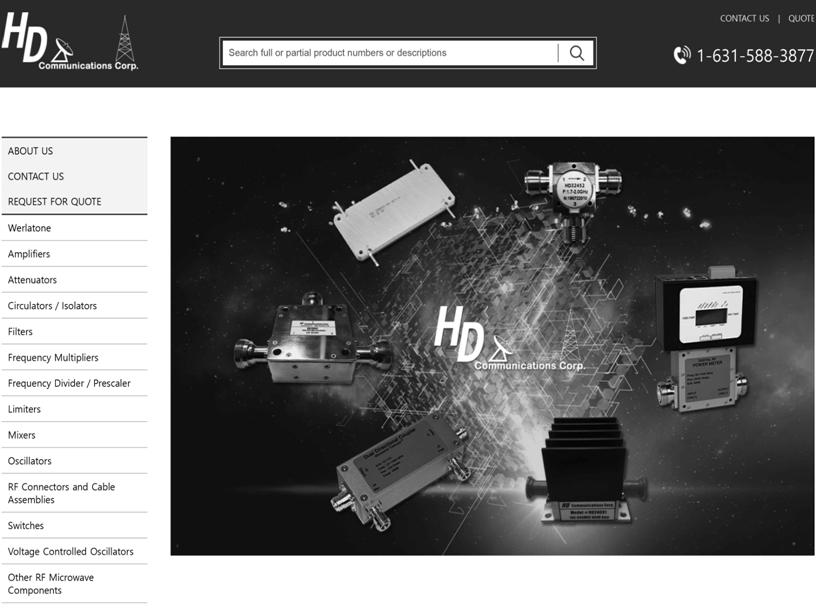Open the Limiters category
816x612 pixels.
pos(74,409)
